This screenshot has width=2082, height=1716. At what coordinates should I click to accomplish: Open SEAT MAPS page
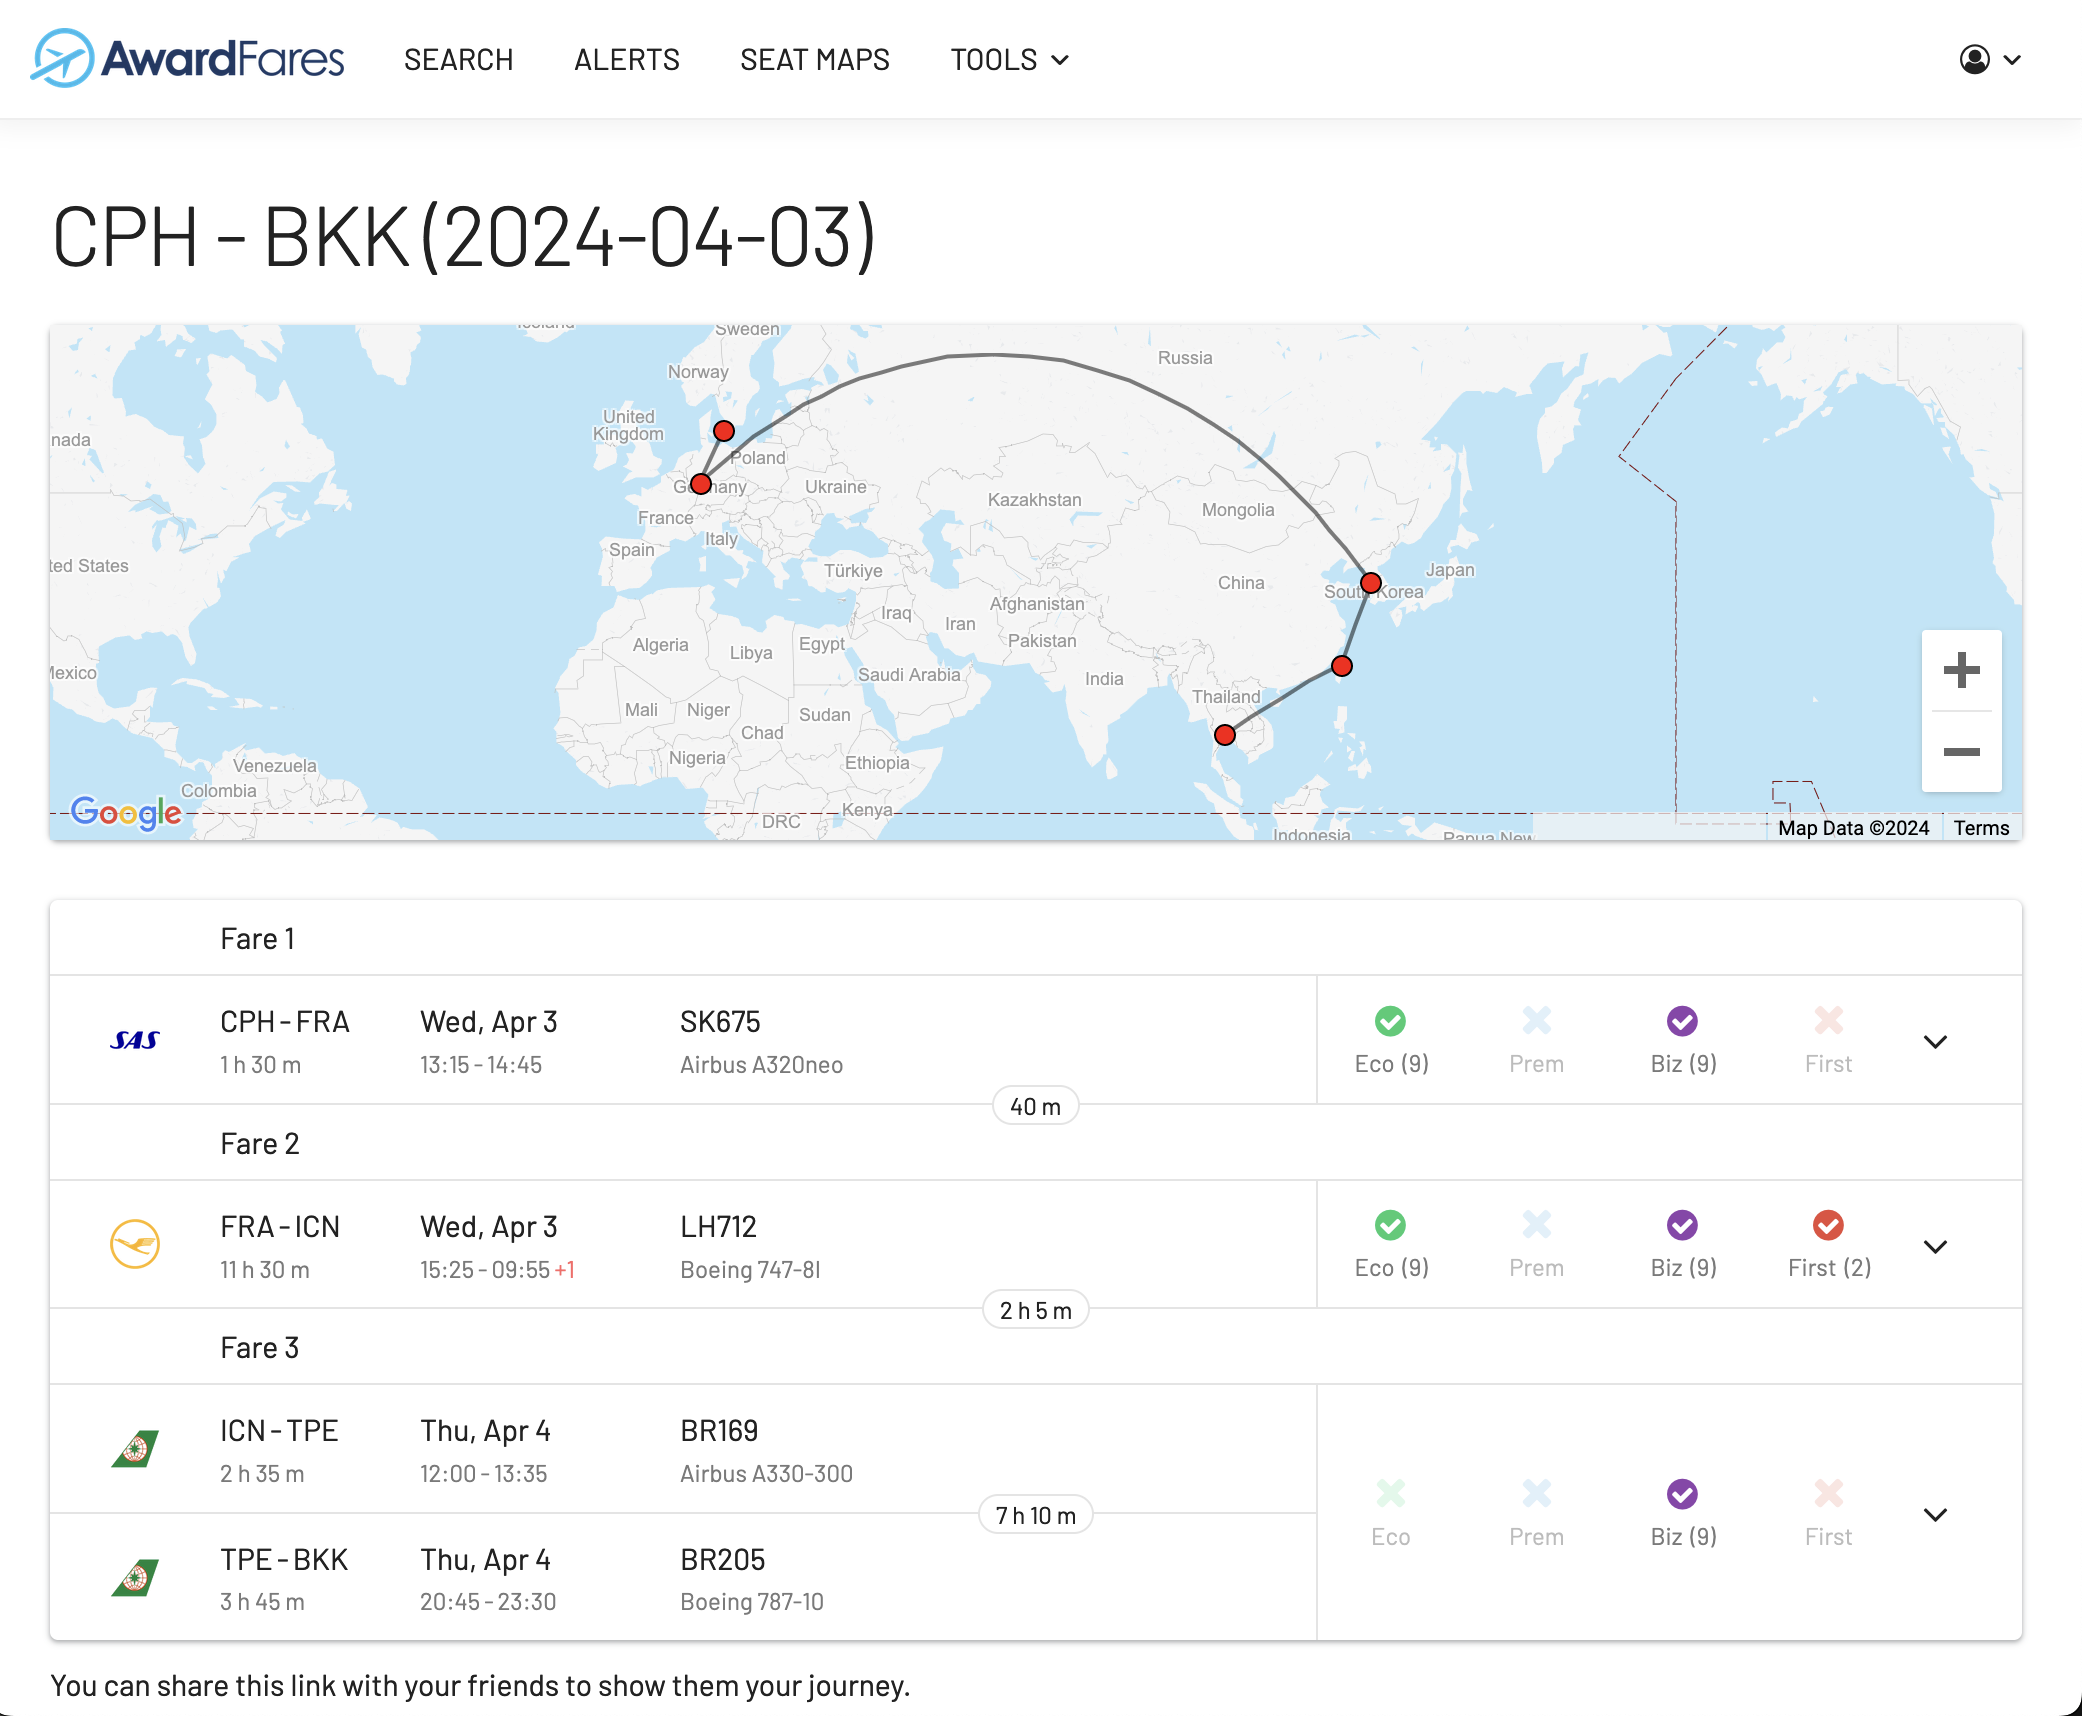pyautogui.click(x=815, y=60)
